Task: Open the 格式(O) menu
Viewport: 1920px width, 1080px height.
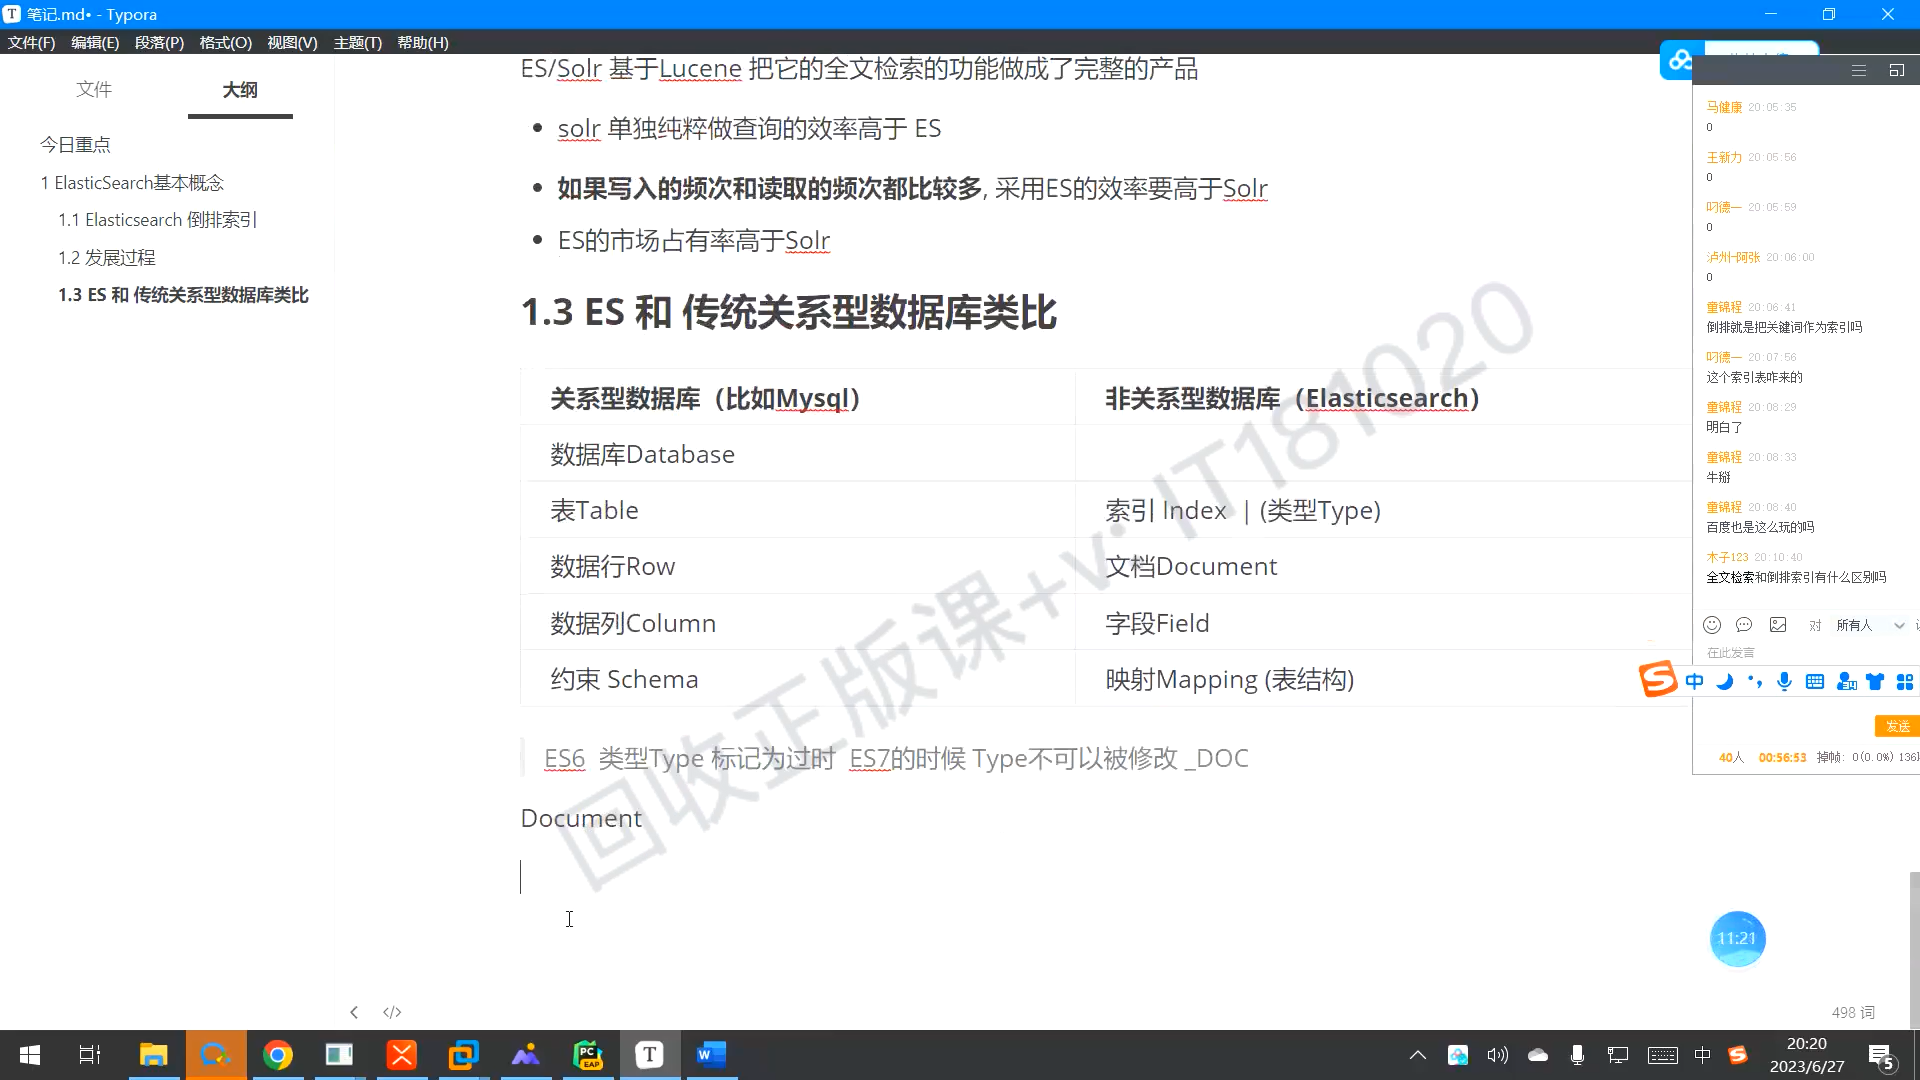Action: (225, 43)
